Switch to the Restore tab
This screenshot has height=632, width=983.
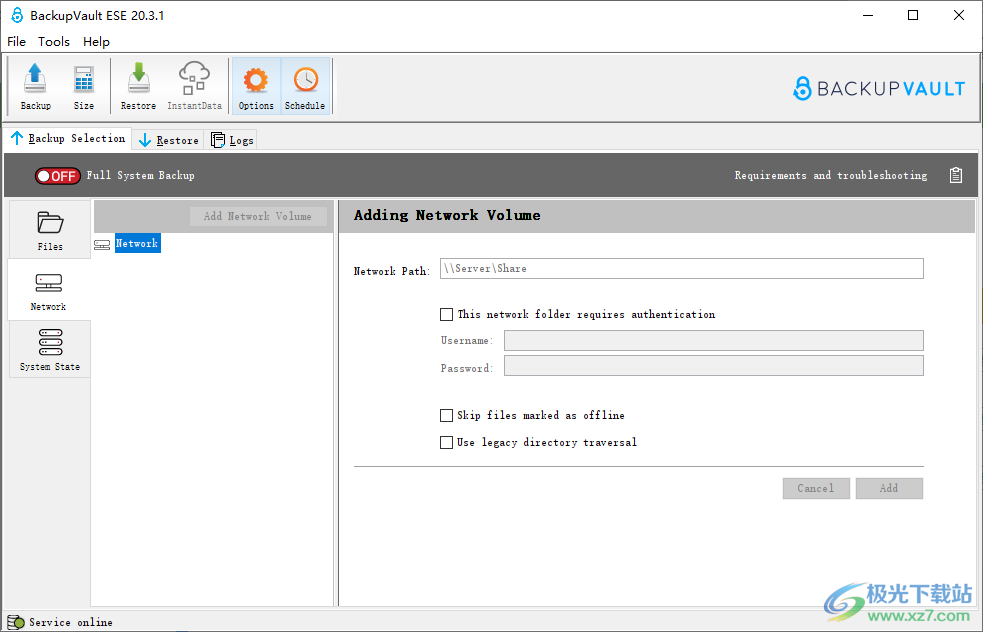tap(168, 140)
